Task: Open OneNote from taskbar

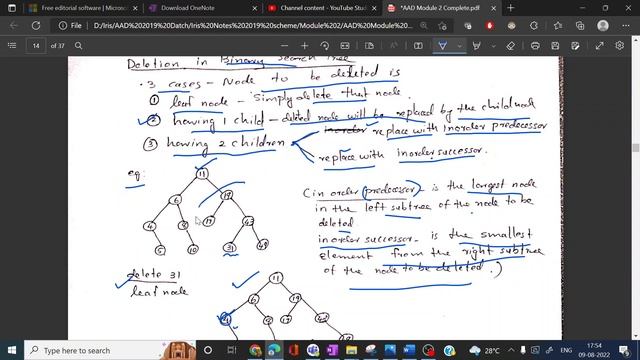Action: point(332,350)
